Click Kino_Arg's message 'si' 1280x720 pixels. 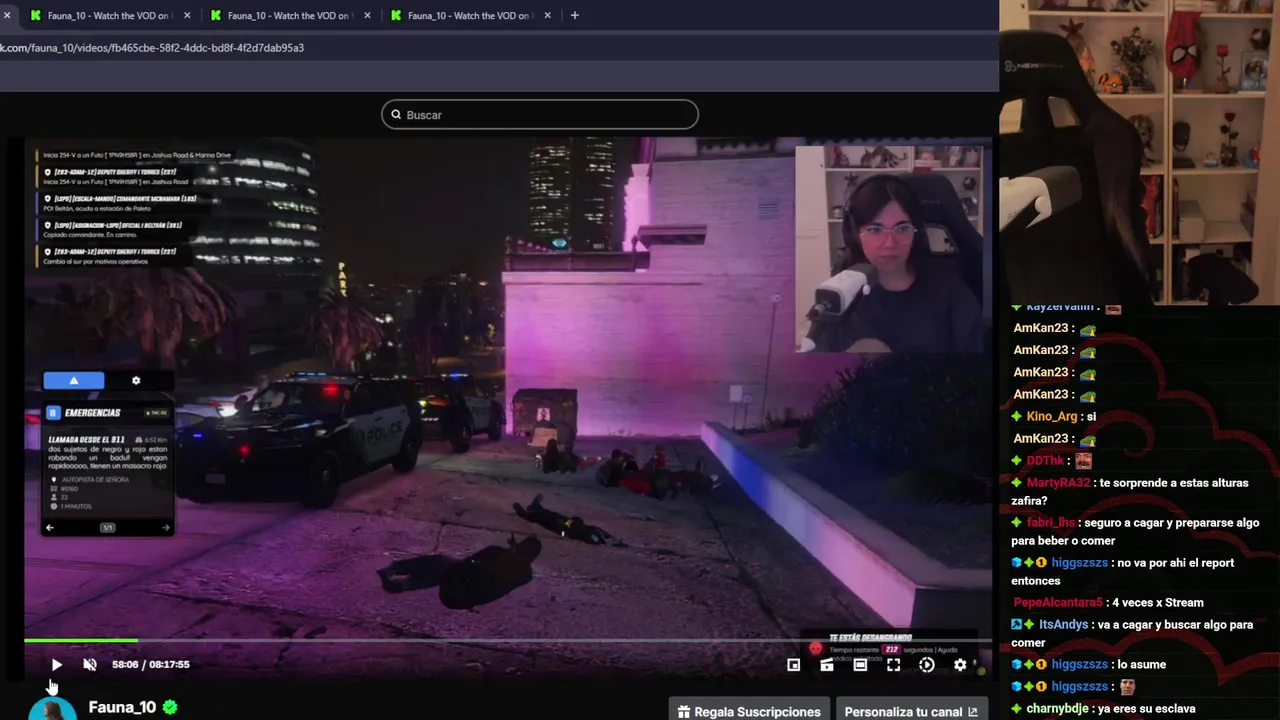click(1091, 417)
